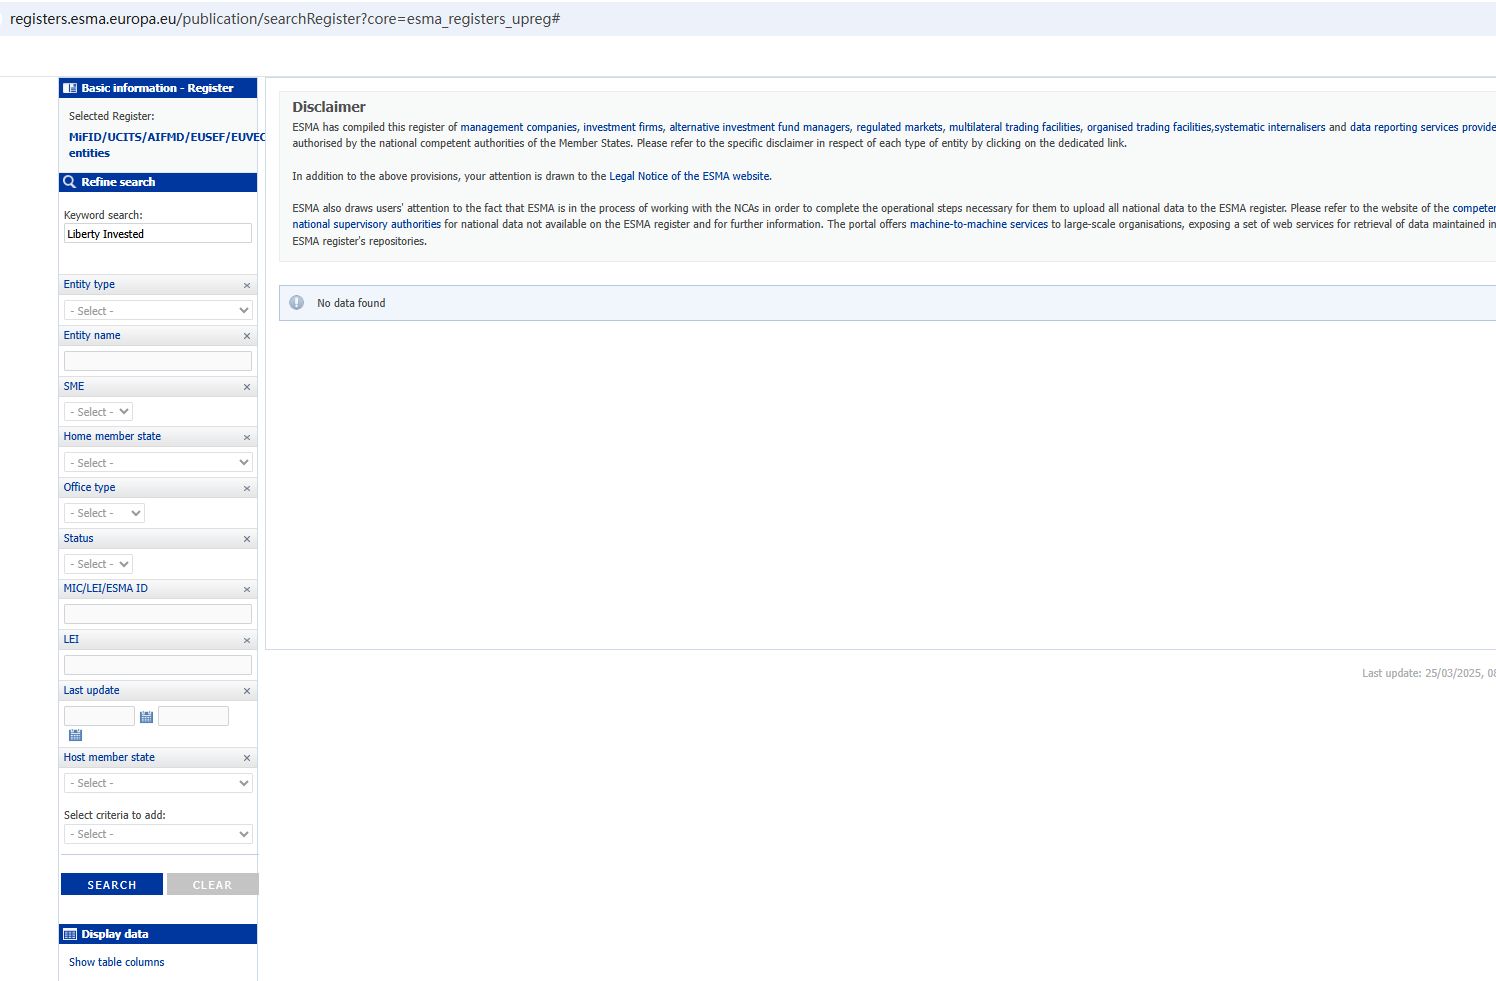Focus the LEI input field

158,665
